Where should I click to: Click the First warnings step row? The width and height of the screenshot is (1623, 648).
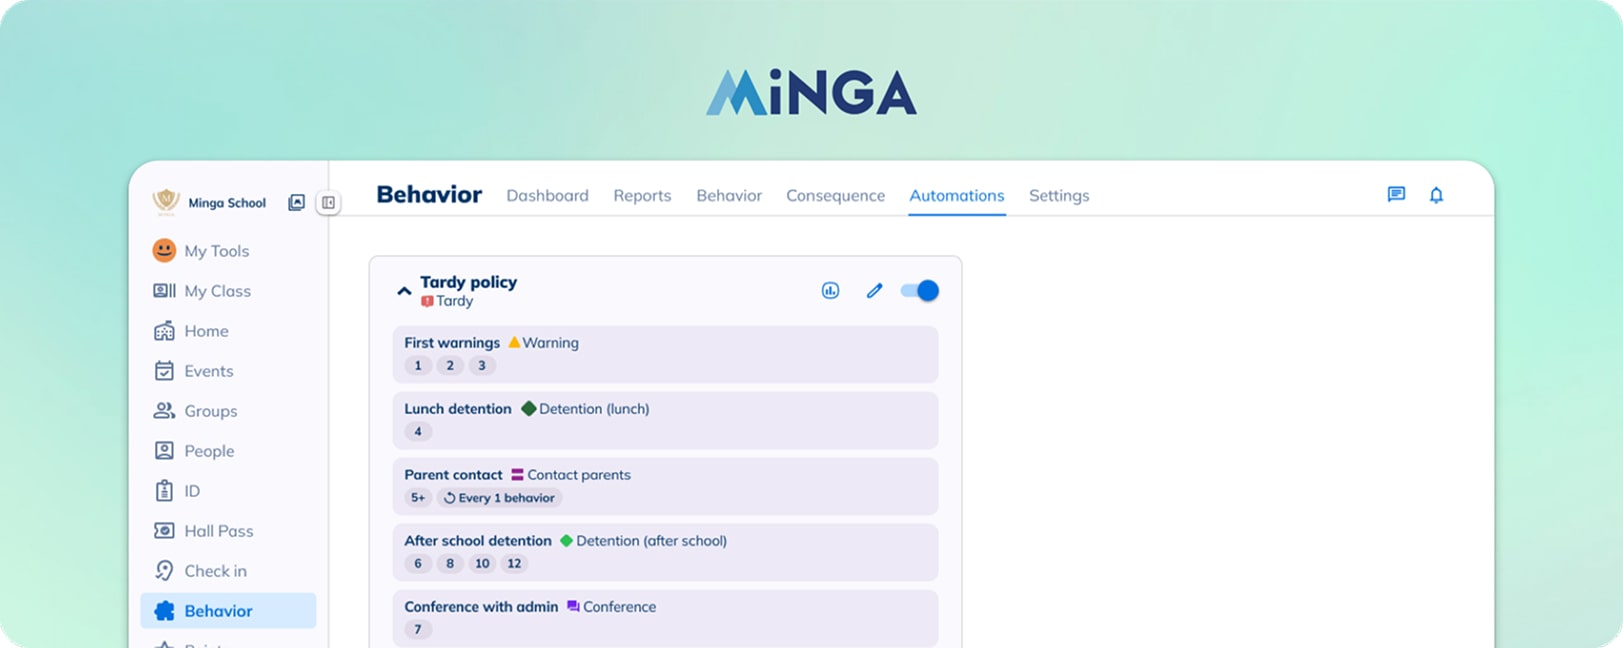665,354
